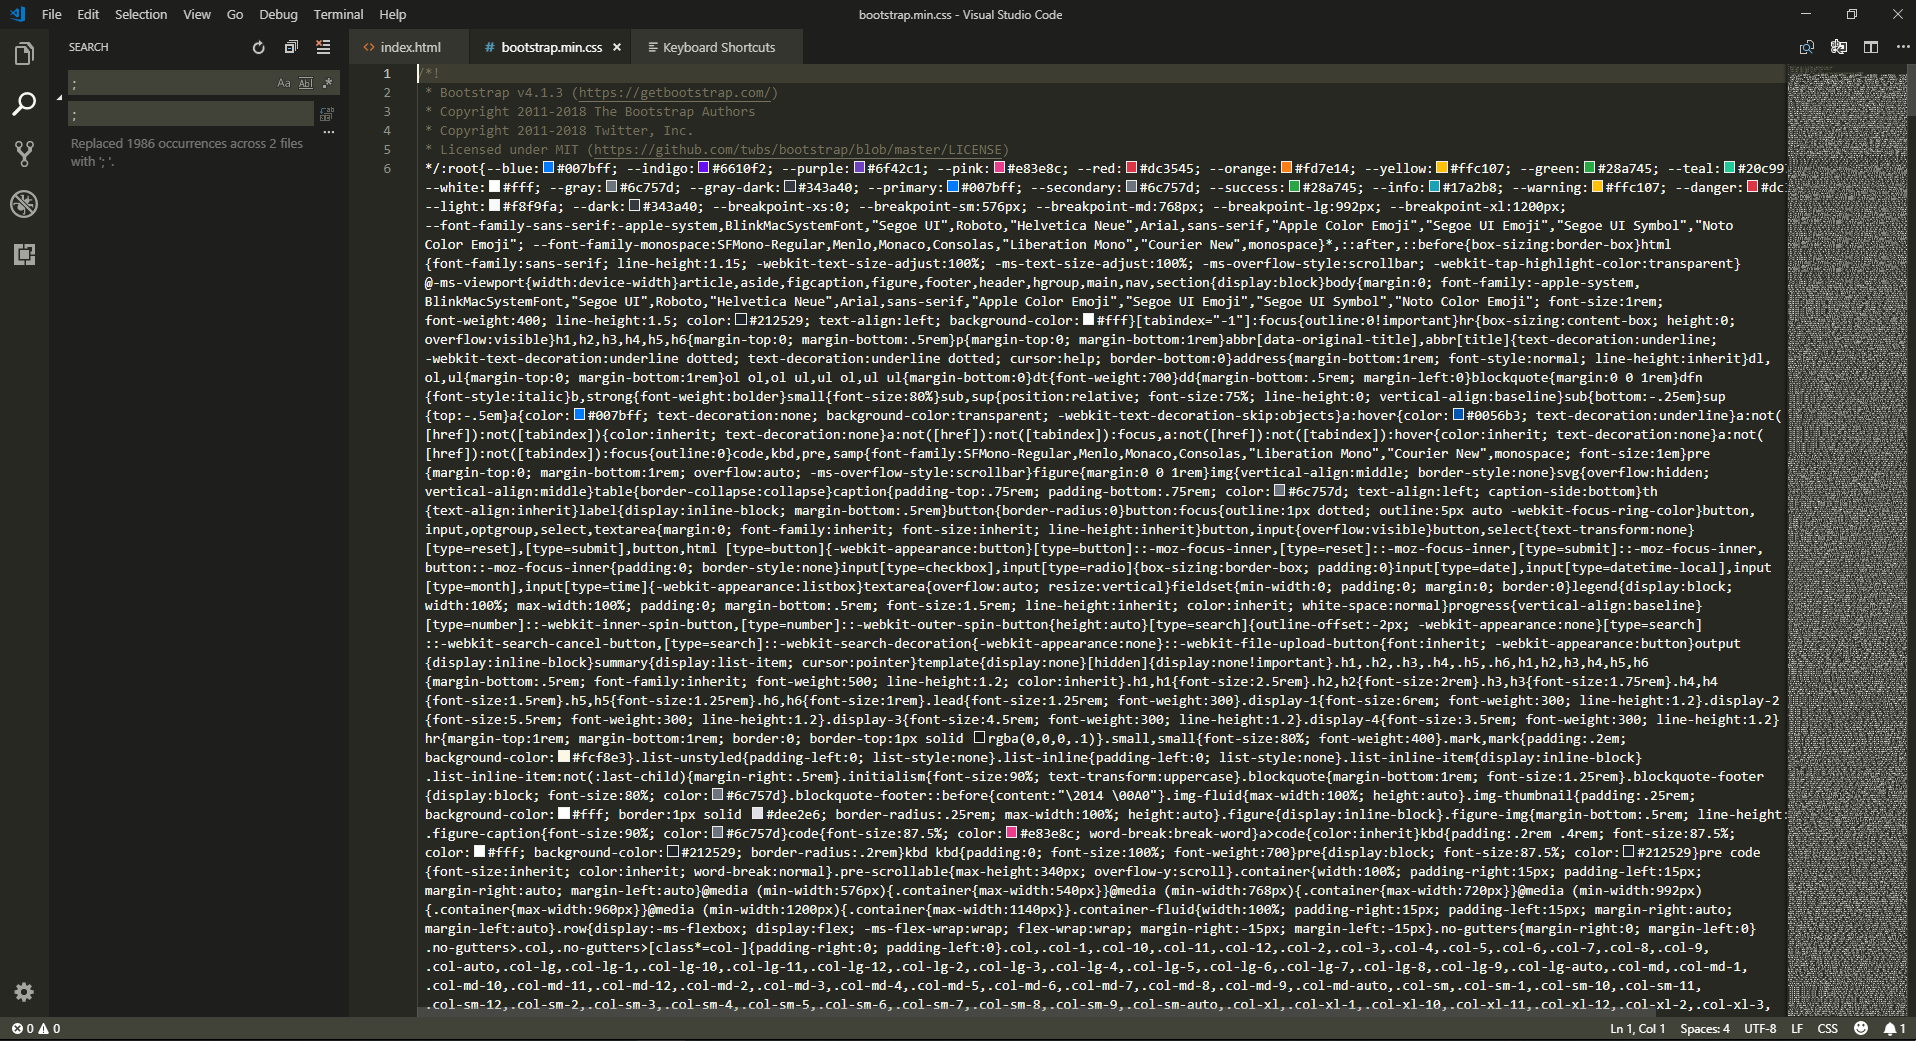Click the minimap code overview
The width and height of the screenshot is (1916, 1041).
pyautogui.click(x=1847, y=540)
